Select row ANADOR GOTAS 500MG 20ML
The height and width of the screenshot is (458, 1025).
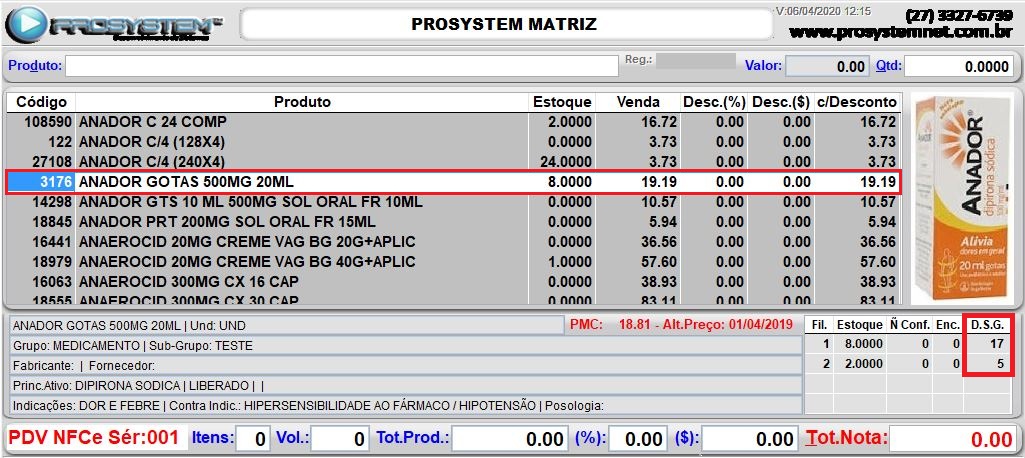[452, 182]
